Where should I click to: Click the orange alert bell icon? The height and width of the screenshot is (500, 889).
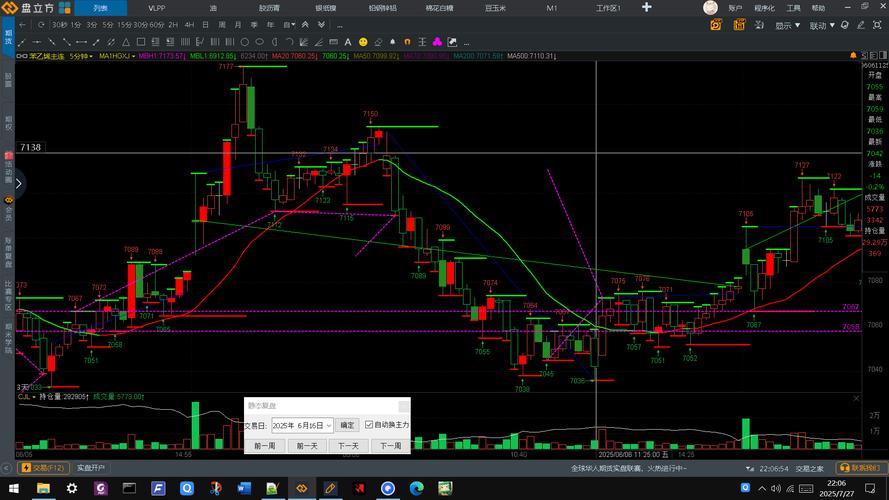(853, 56)
